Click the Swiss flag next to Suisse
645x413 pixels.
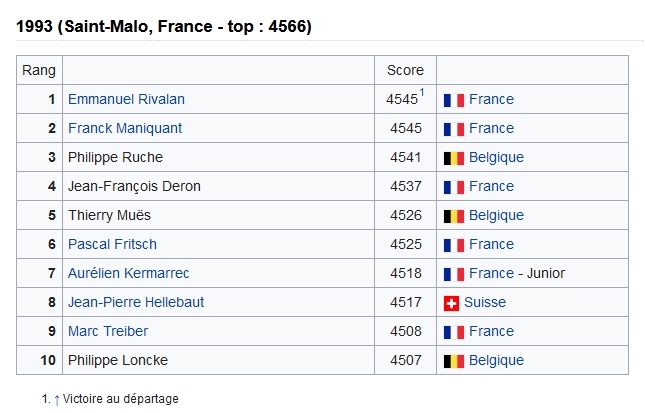pos(451,303)
